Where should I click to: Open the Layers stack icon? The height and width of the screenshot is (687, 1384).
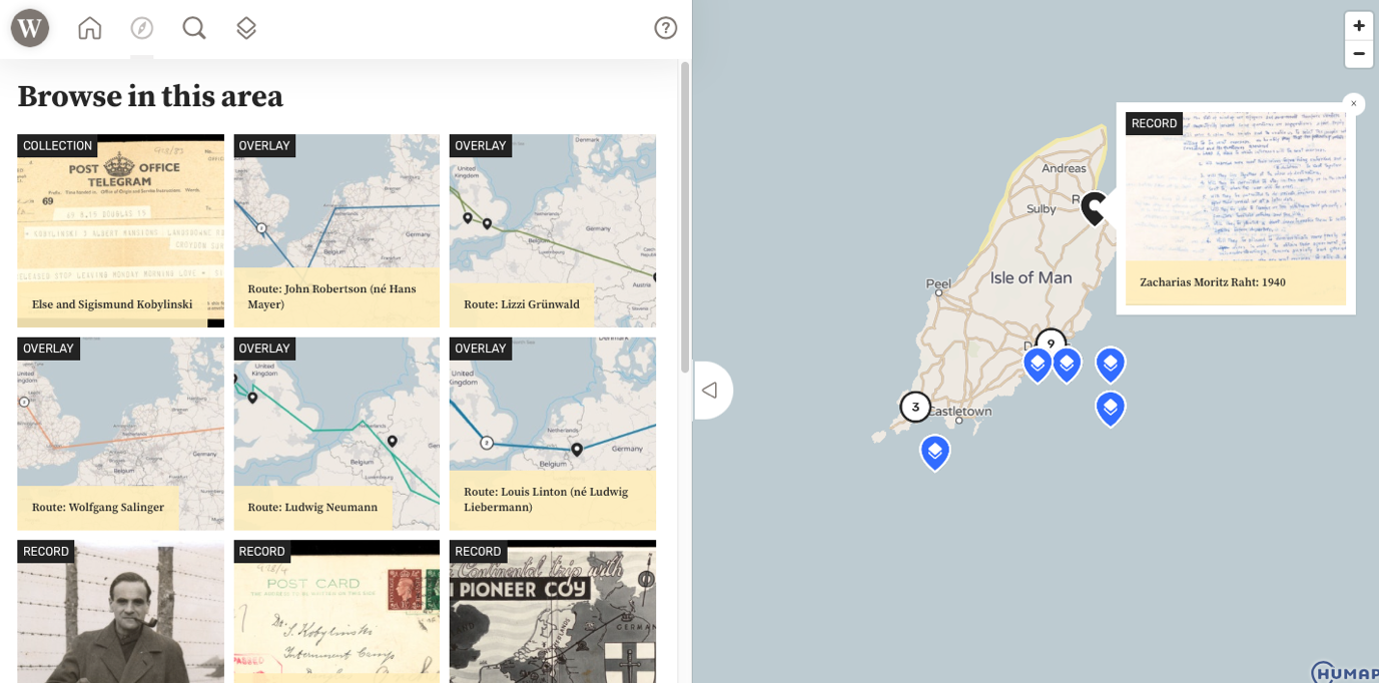(x=246, y=28)
